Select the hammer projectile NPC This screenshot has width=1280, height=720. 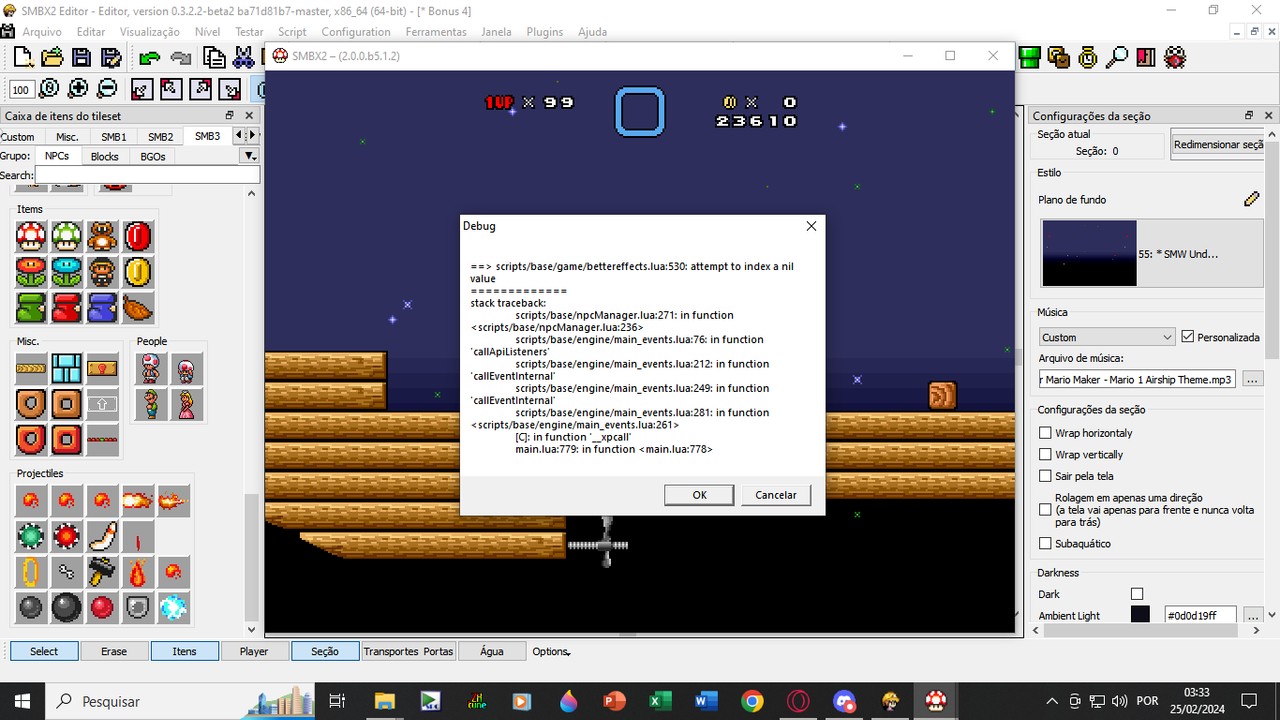point(102,572)
